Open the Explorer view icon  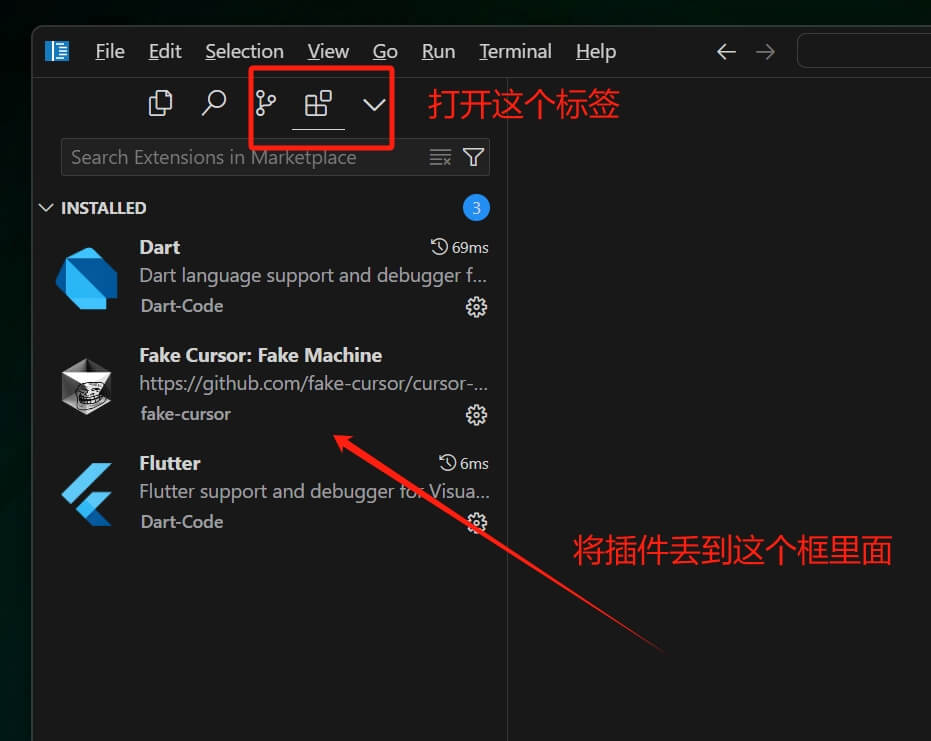pyautogui.click(x=160, y=103)
